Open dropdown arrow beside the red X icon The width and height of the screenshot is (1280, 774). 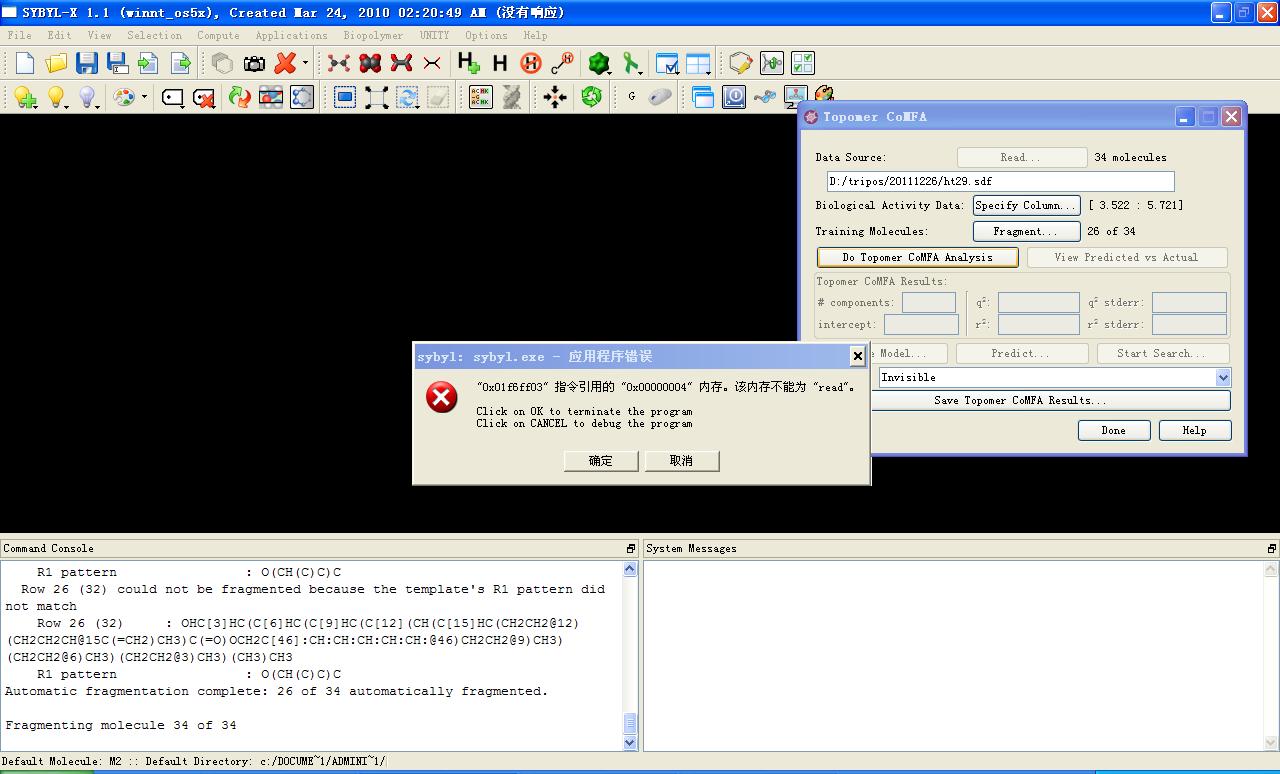(305, 63)
